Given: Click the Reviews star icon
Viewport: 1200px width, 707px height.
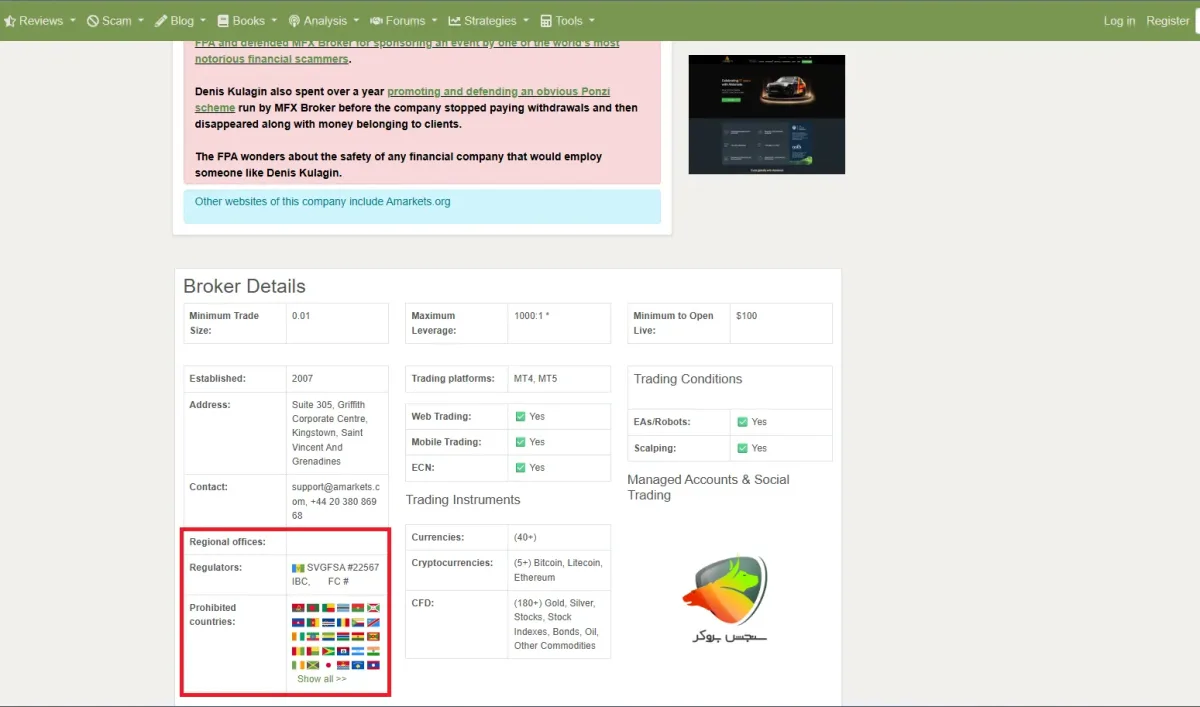Looking at the screenshot, I should point(10,20).
